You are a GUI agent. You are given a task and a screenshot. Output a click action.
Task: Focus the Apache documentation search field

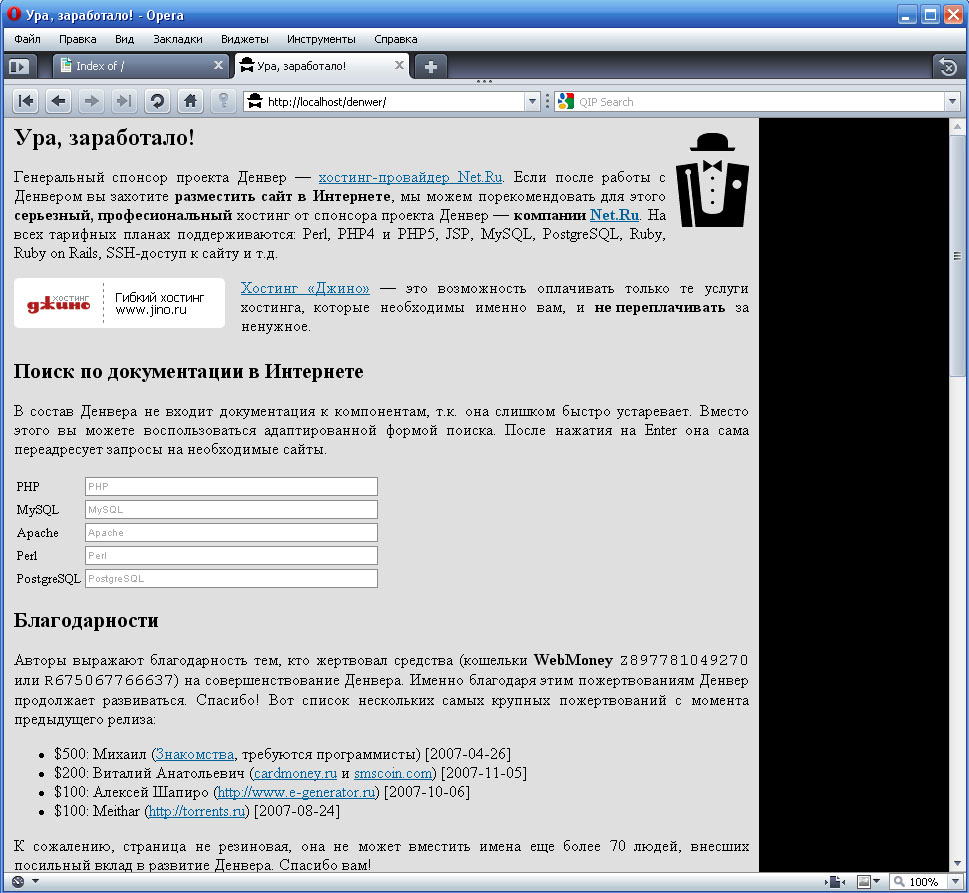point(231,533)
